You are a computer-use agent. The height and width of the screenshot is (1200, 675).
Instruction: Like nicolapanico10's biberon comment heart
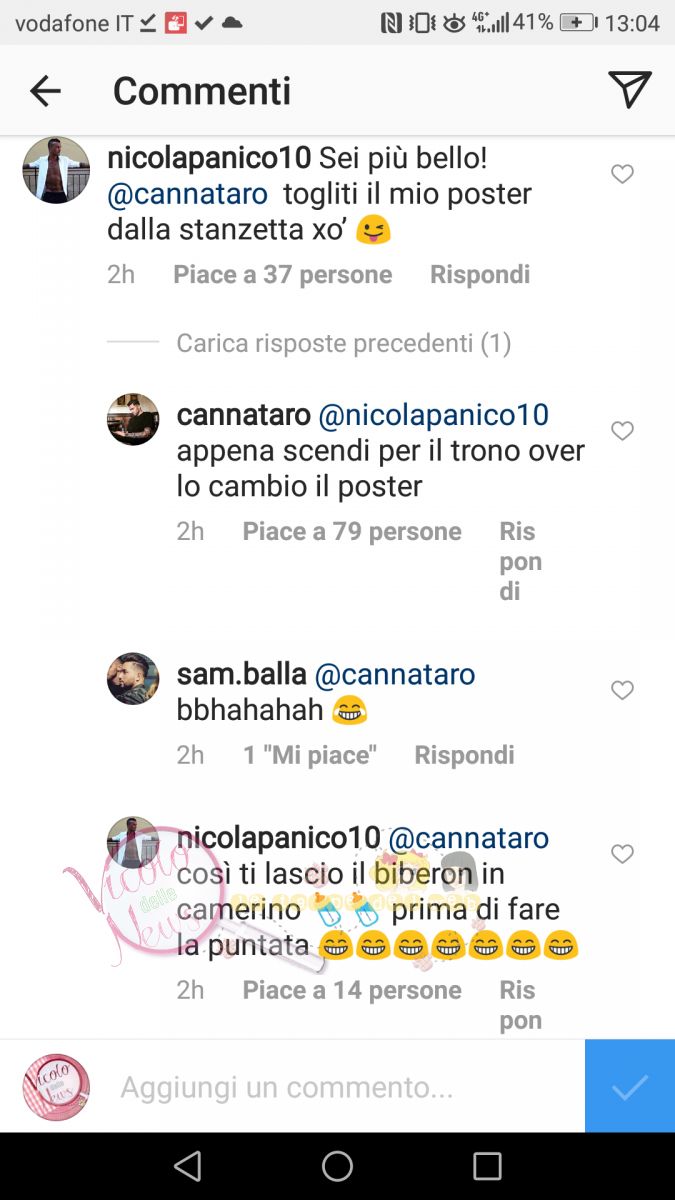click(x=622, y=854)
